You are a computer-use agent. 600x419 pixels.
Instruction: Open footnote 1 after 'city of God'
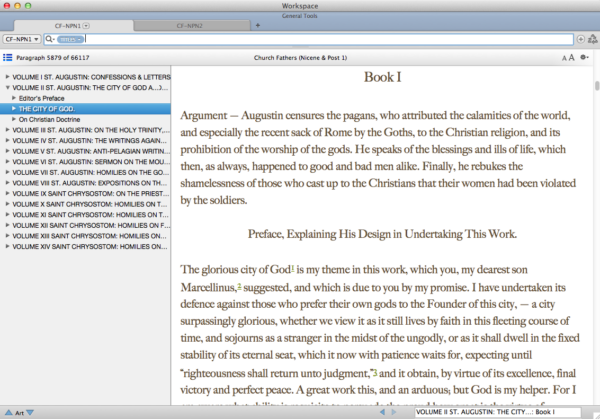click(291, 270)
